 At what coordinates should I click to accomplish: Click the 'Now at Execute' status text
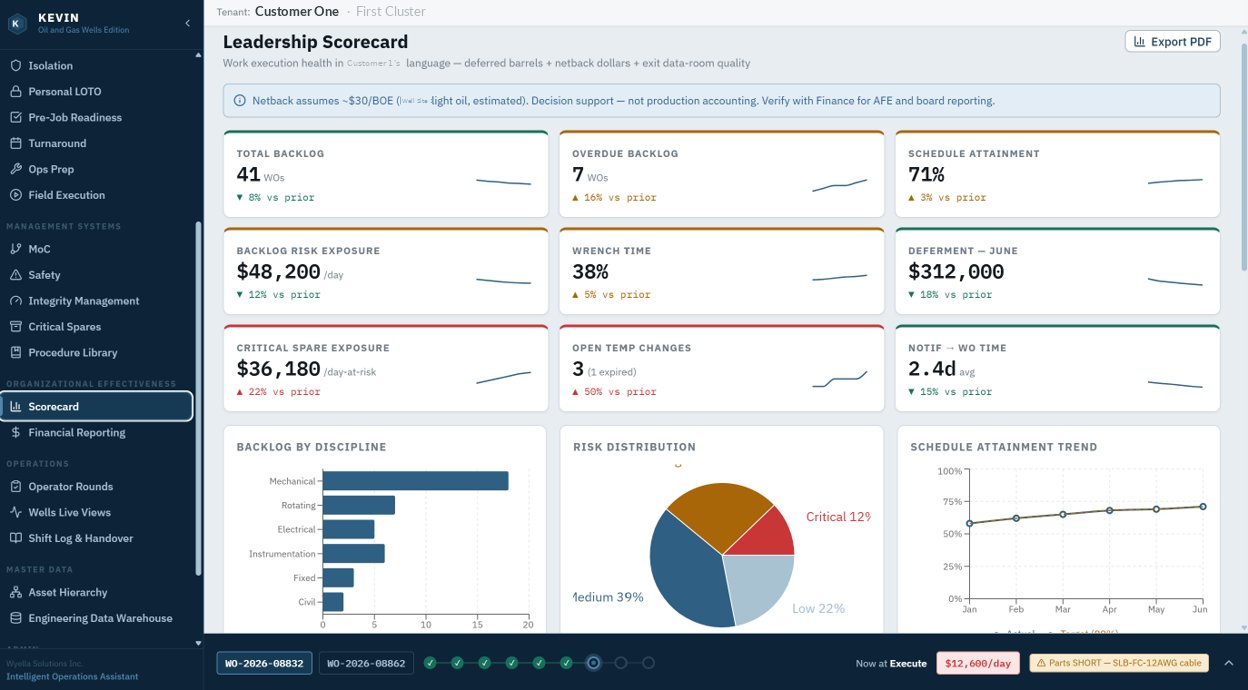pos(891,663)
